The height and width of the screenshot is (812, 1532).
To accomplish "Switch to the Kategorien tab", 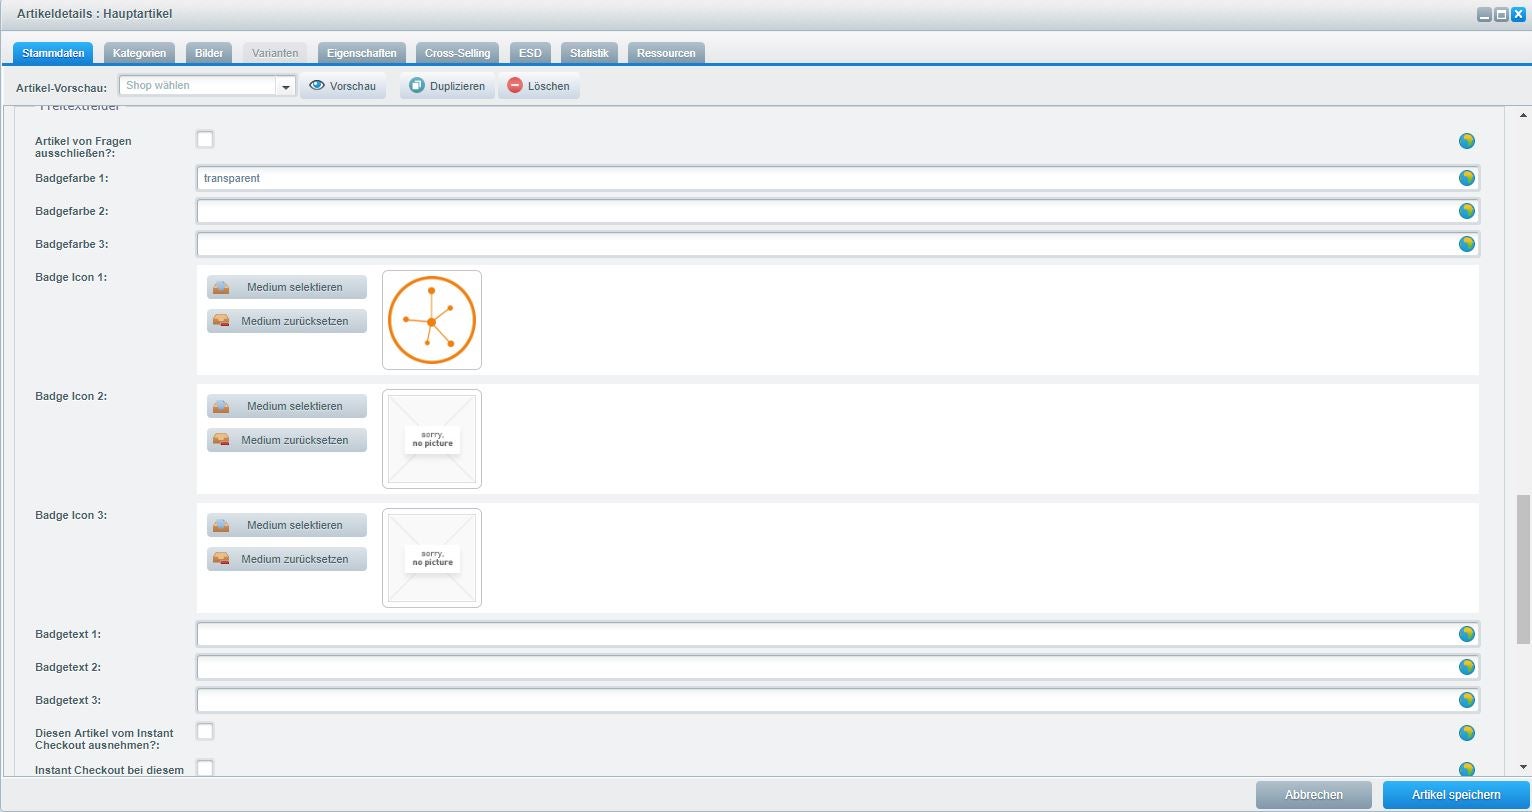I will point(140,53).
